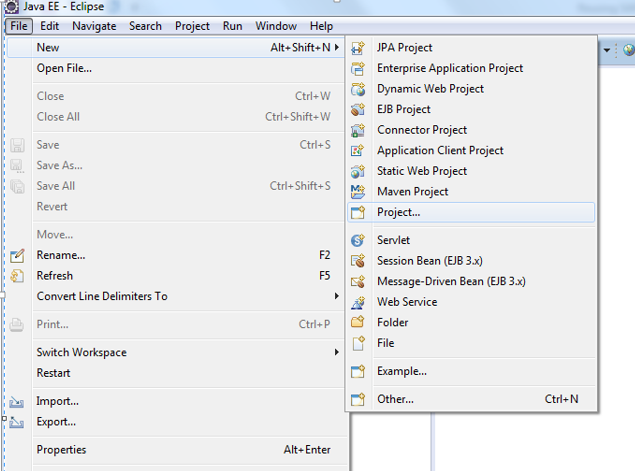Image resolution: width=635 pixels, height=471 pixels.
Task: Click the Application Client Project icon
Action: (x=358, y=151)
